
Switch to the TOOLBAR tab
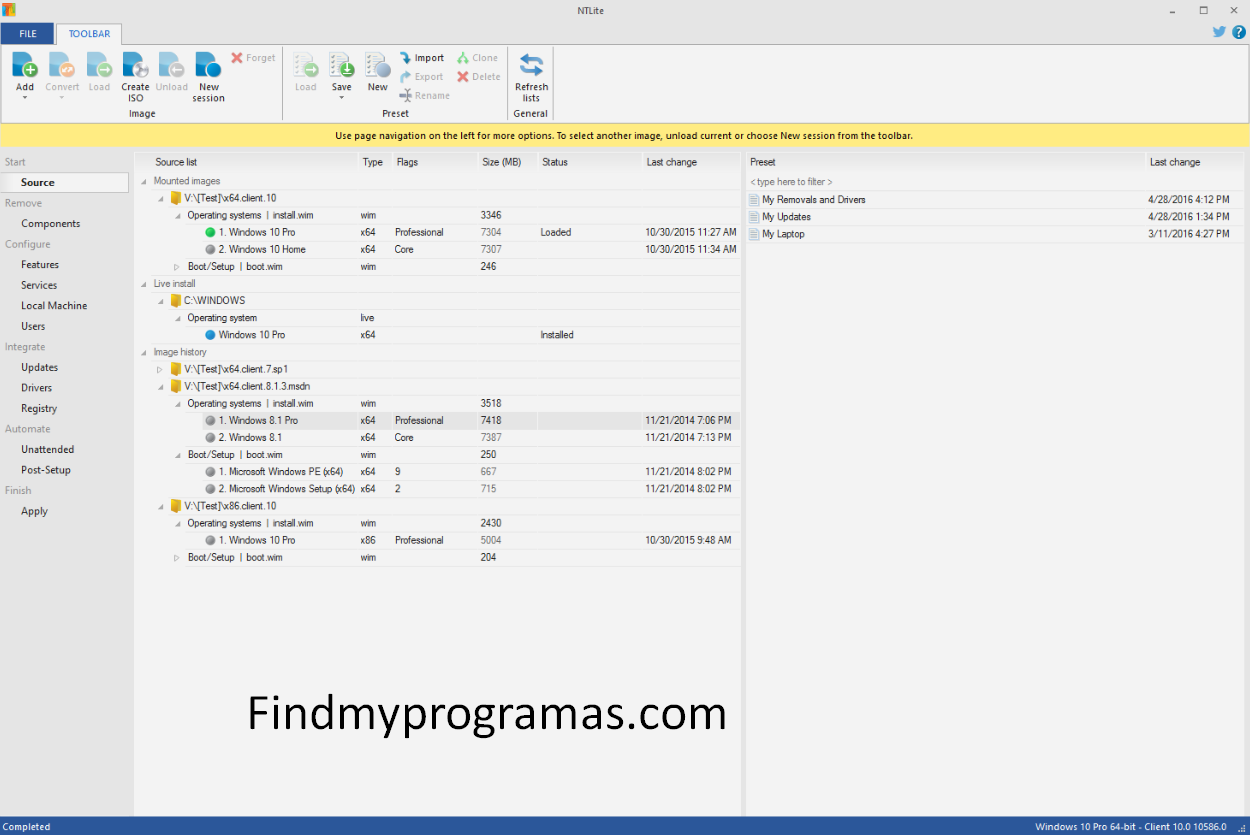coord(89,34)
